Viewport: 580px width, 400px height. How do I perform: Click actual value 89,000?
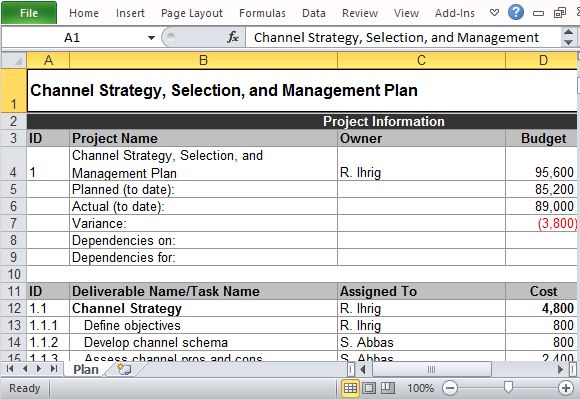click(x=542, y=206)
